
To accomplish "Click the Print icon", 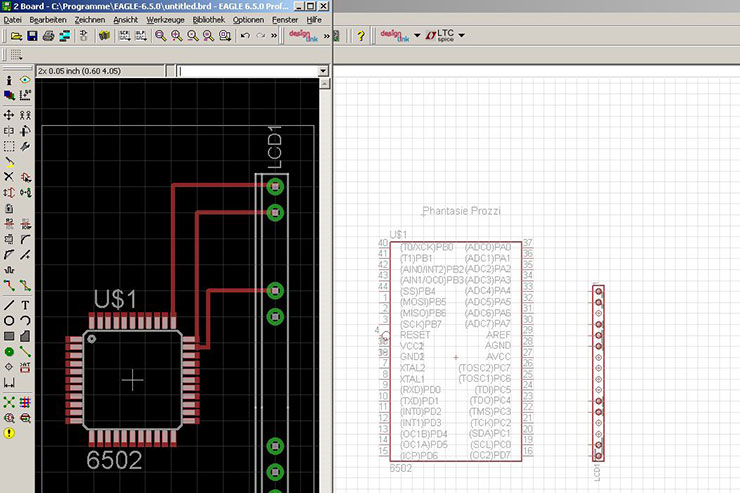I will coord(48,36).
